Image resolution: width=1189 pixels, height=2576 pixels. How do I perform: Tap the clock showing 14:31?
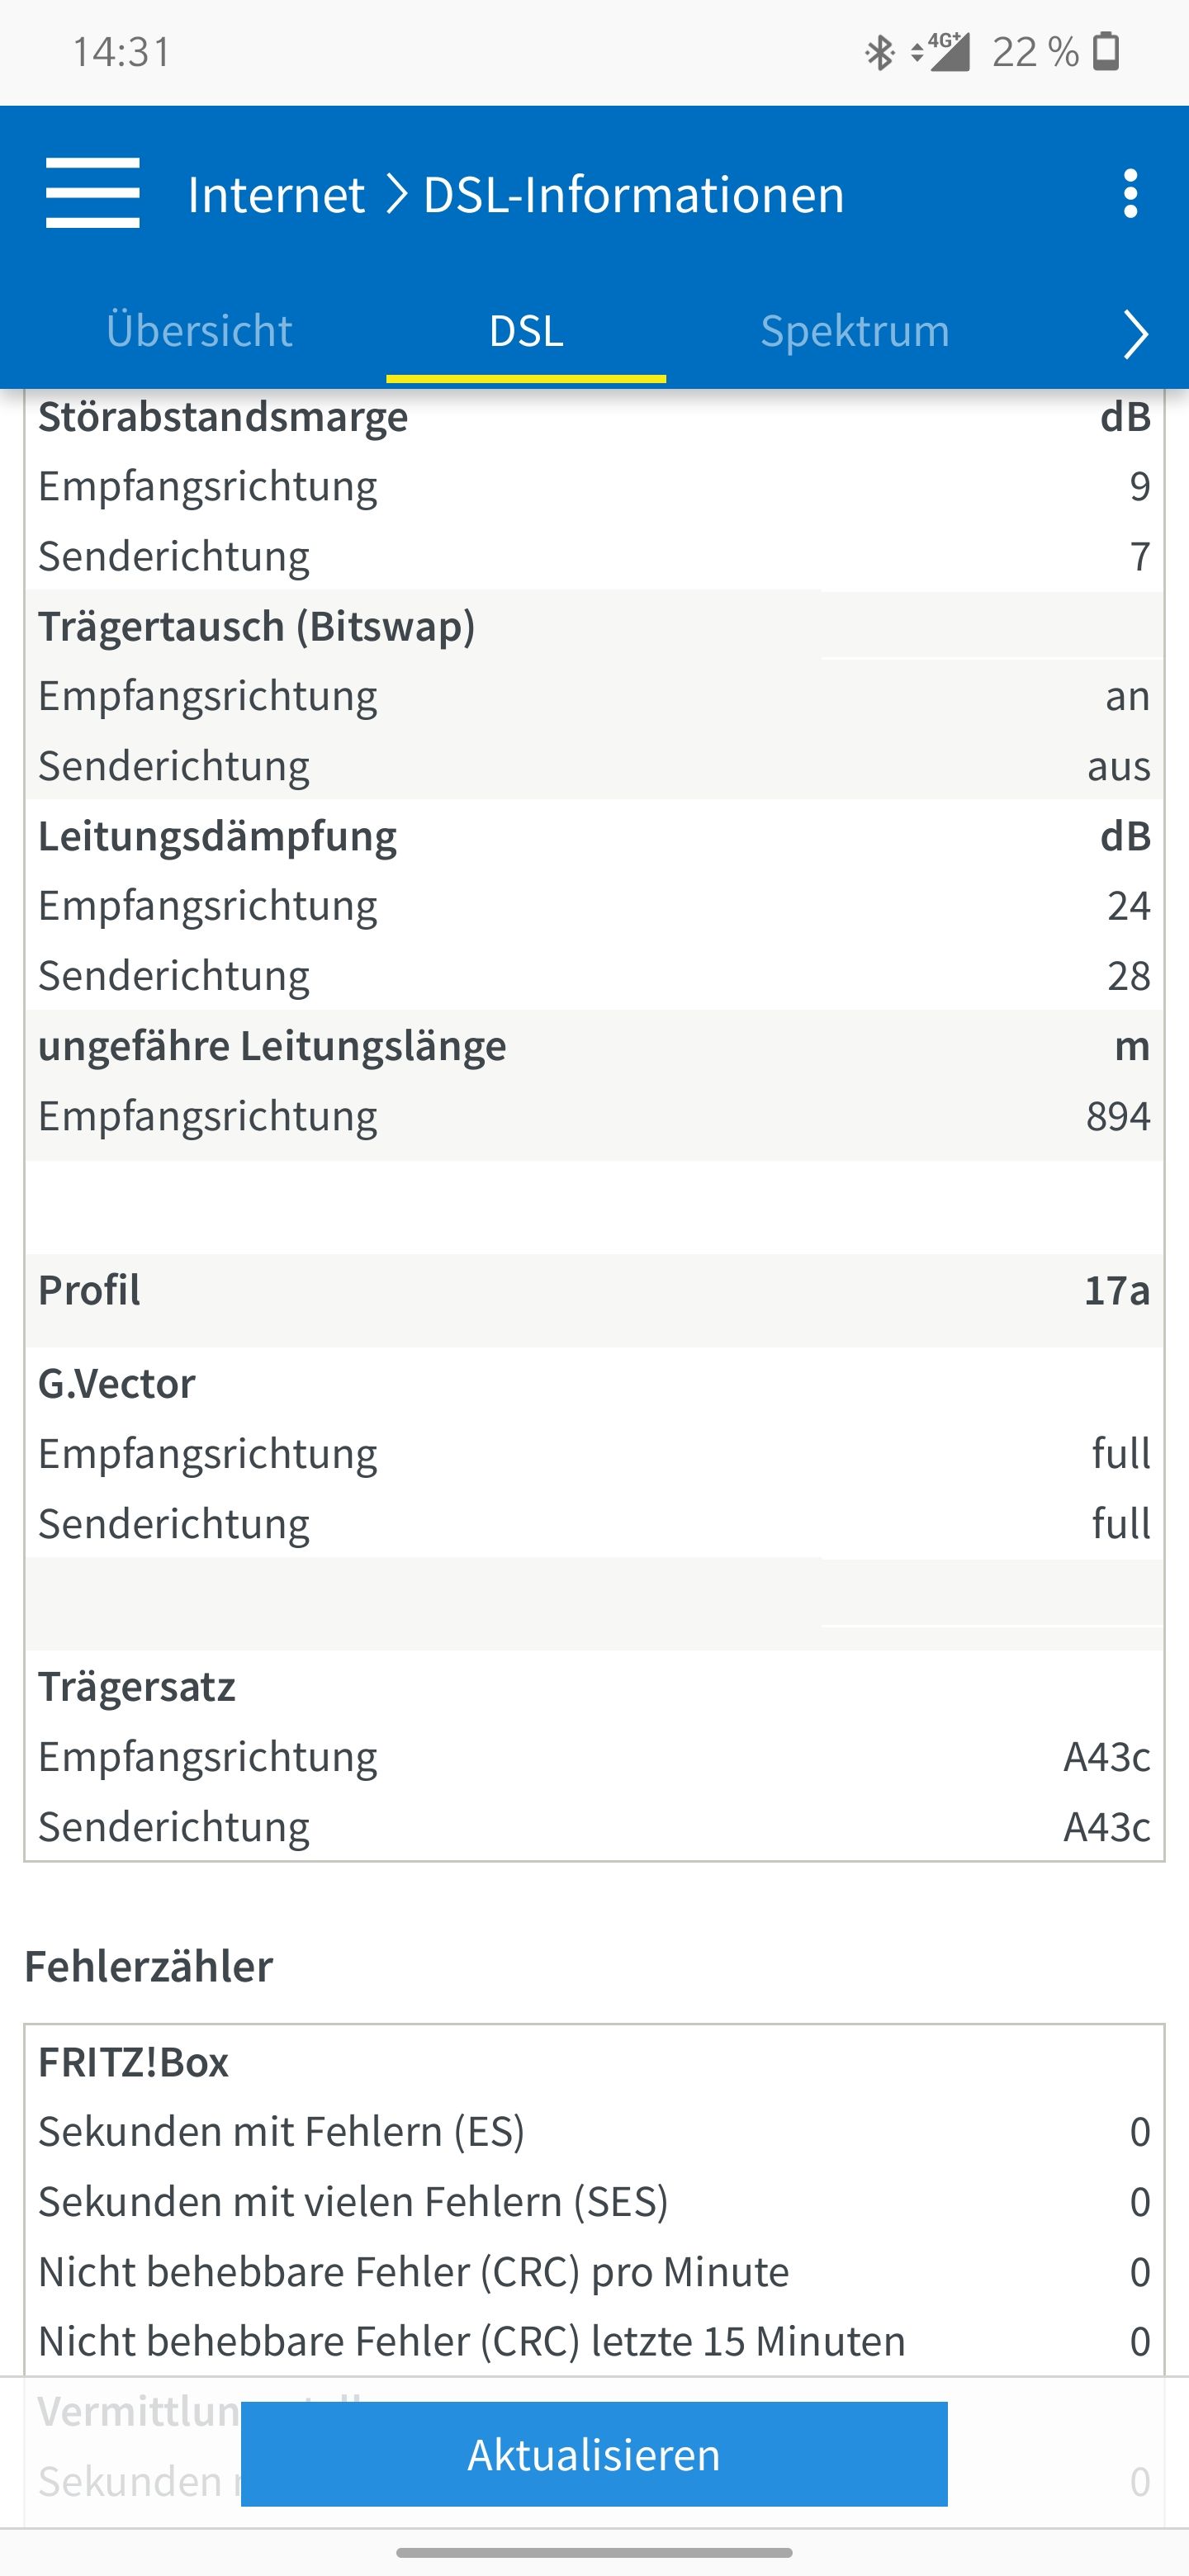pyautogui.click(x=122, y=52)
